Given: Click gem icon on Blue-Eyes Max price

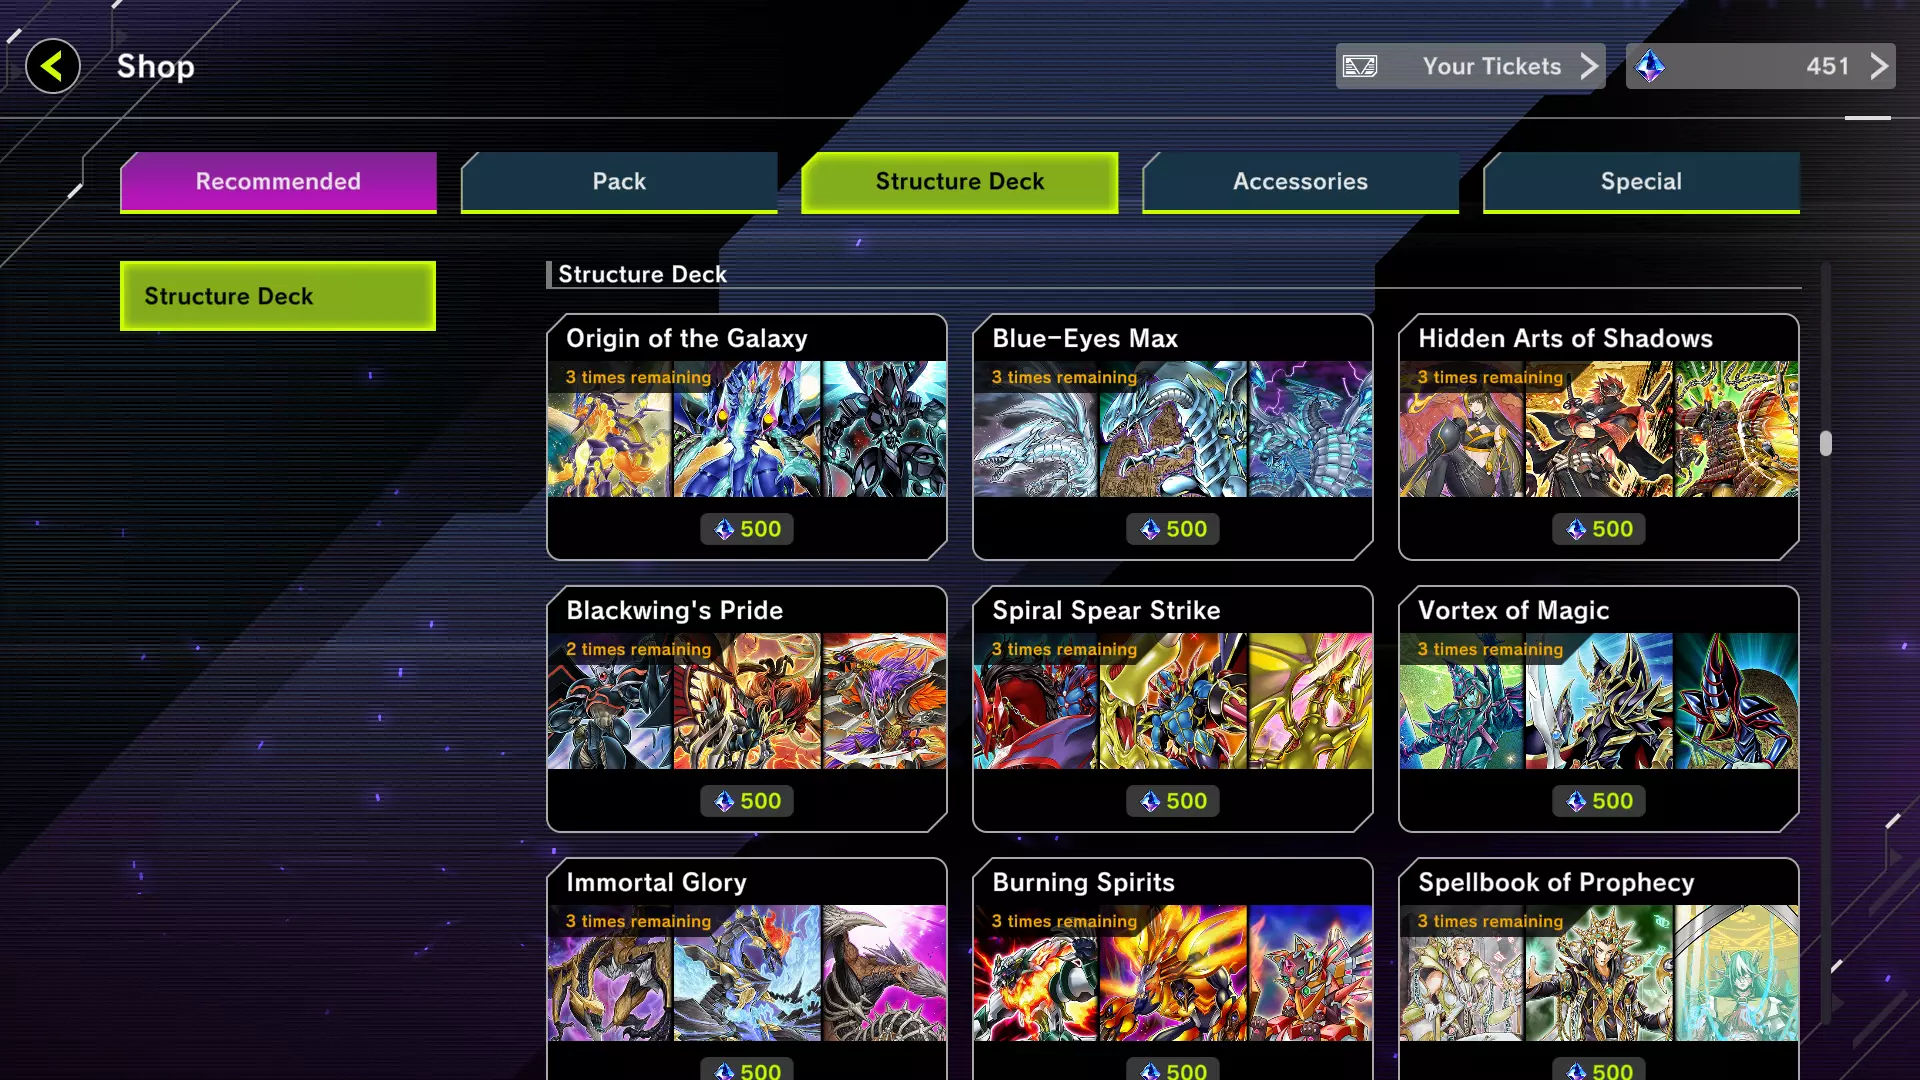Looking at the screenshot, I should pyautogui.click(x=1150, y=530).
